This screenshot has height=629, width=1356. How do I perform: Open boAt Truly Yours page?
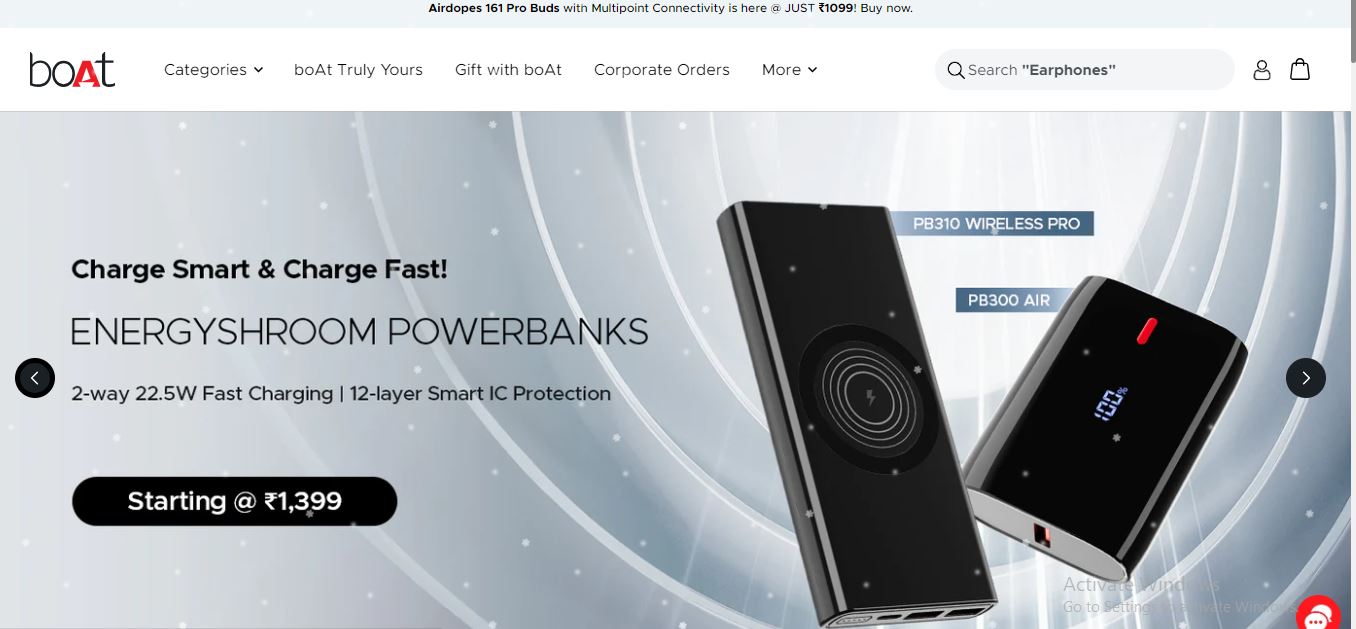pyautogui.click(x=358, y=70)
